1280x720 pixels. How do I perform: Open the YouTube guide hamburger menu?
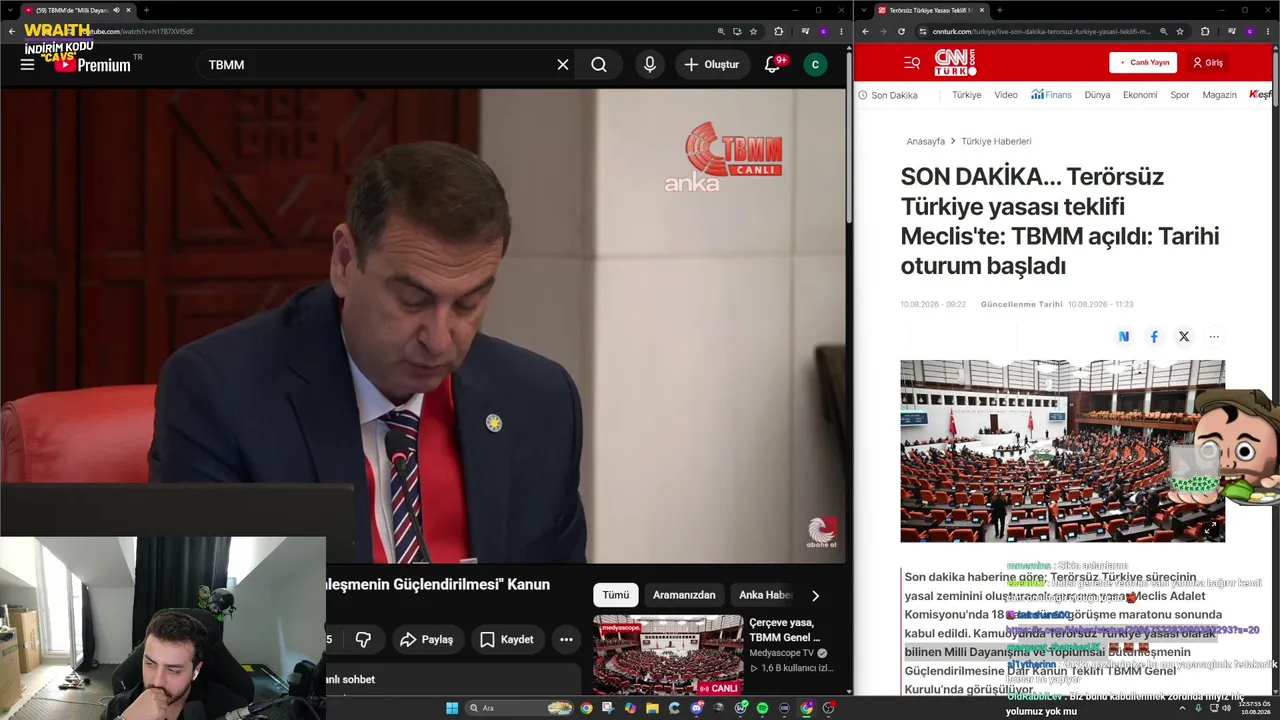(27, 65)
